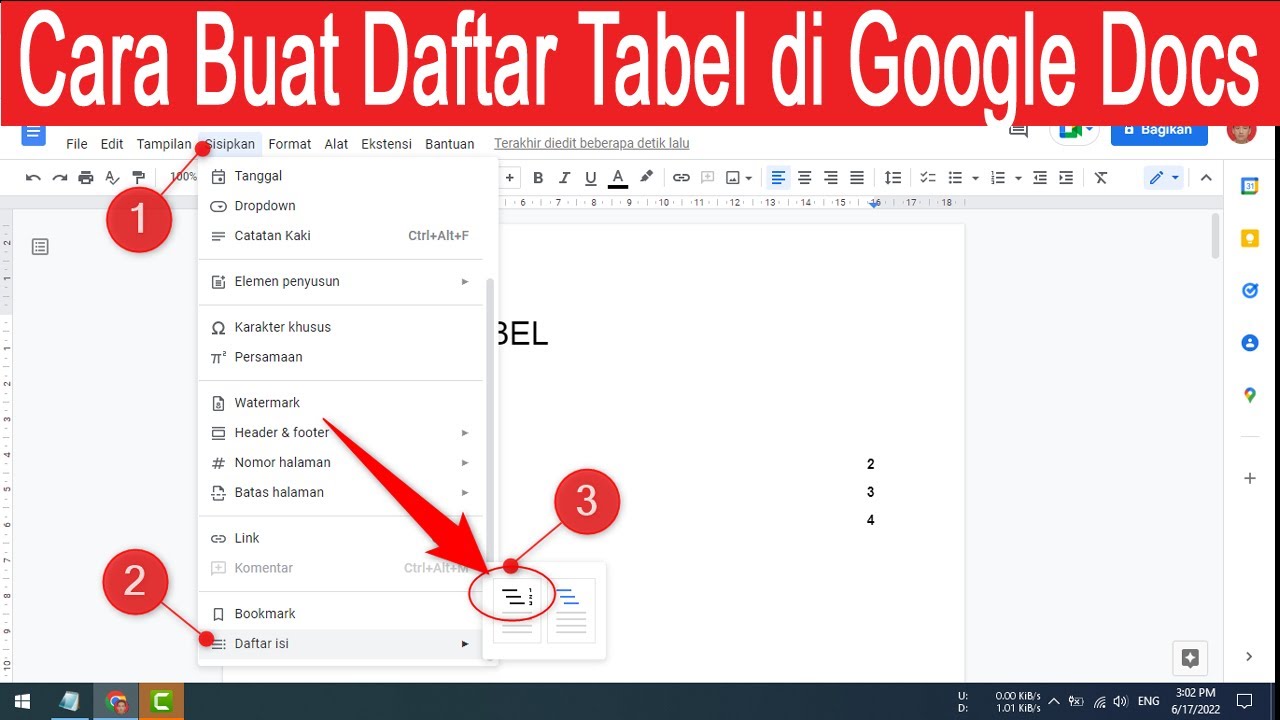1280x720 pixels.
Task: Click the decrease indent icon
Action: coord(1040,178)
